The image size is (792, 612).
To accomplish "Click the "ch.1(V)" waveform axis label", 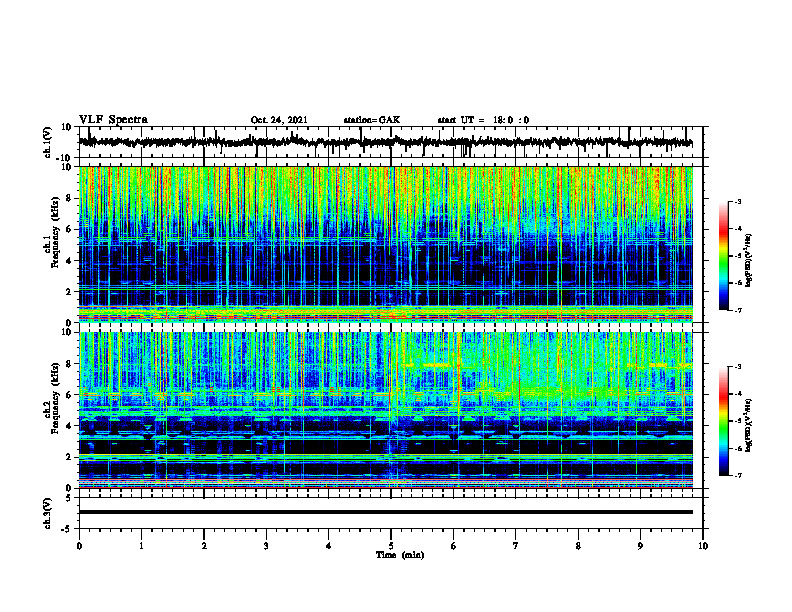I will [x=47, y=142].
